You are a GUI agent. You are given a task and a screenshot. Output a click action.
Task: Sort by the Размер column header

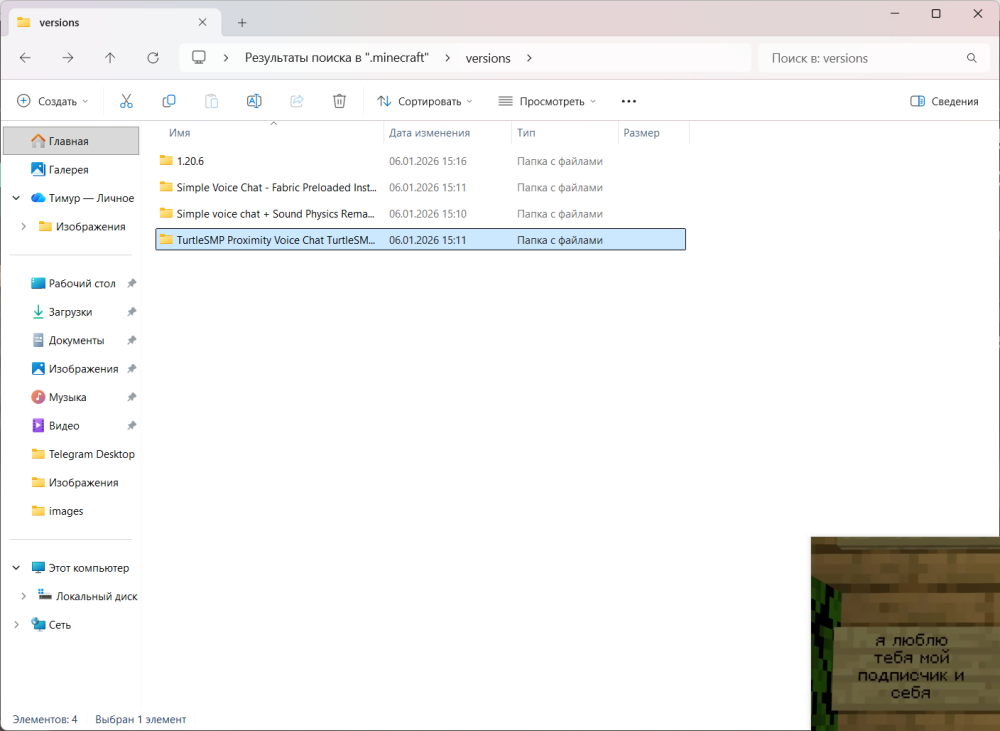click(642, 133)
